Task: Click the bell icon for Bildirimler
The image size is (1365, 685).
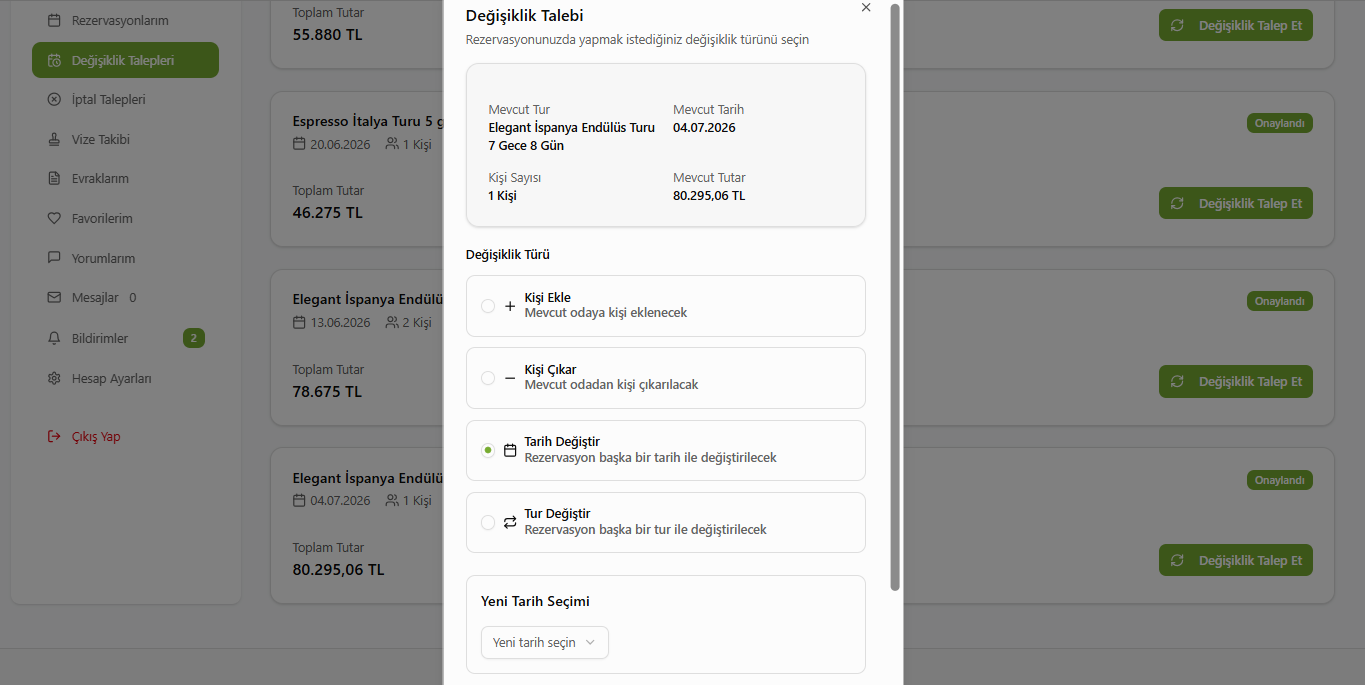Action: 54,338
